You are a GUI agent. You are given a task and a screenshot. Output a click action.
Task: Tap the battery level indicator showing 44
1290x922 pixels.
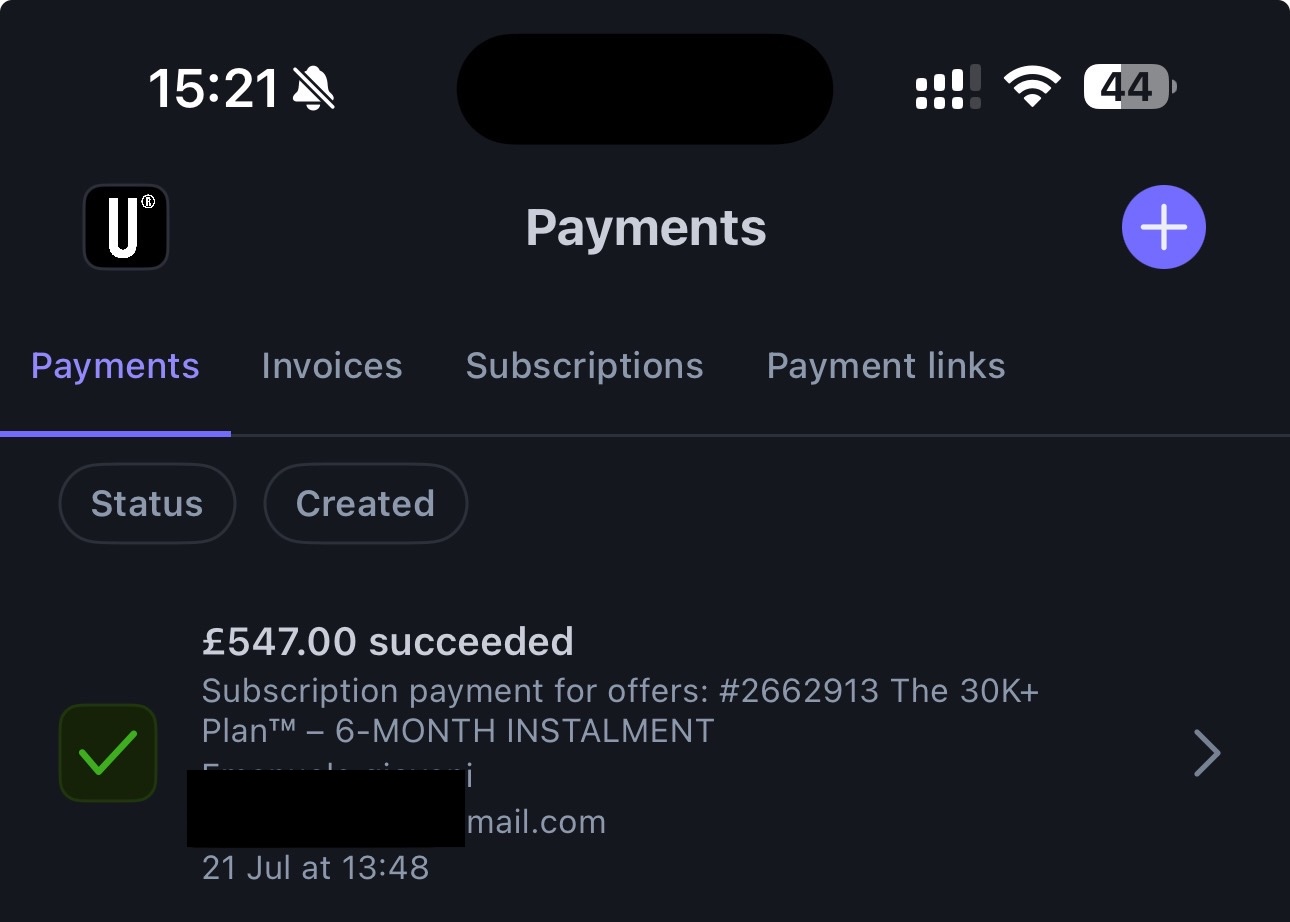[1130, 88]
